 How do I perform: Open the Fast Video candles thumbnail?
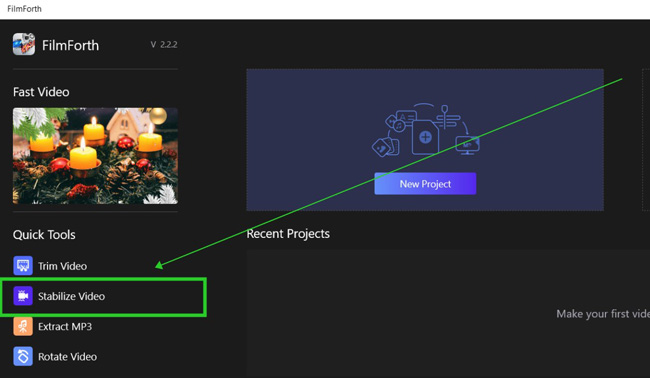[95, 156]
